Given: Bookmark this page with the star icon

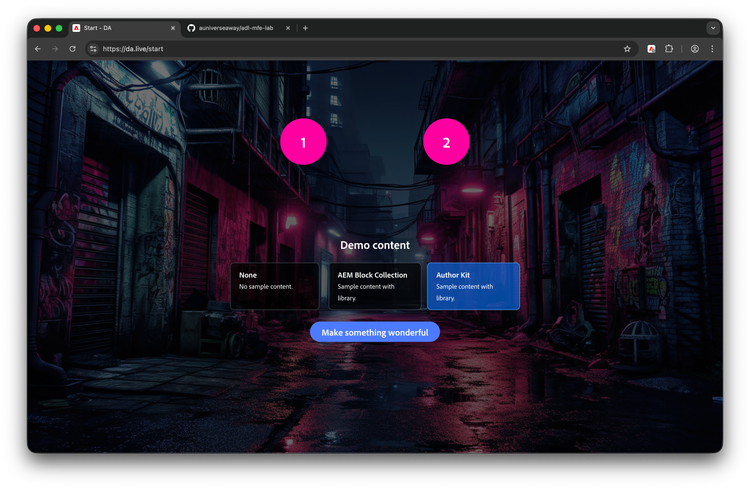Looking at the screenshot, I should click(627, 48).
